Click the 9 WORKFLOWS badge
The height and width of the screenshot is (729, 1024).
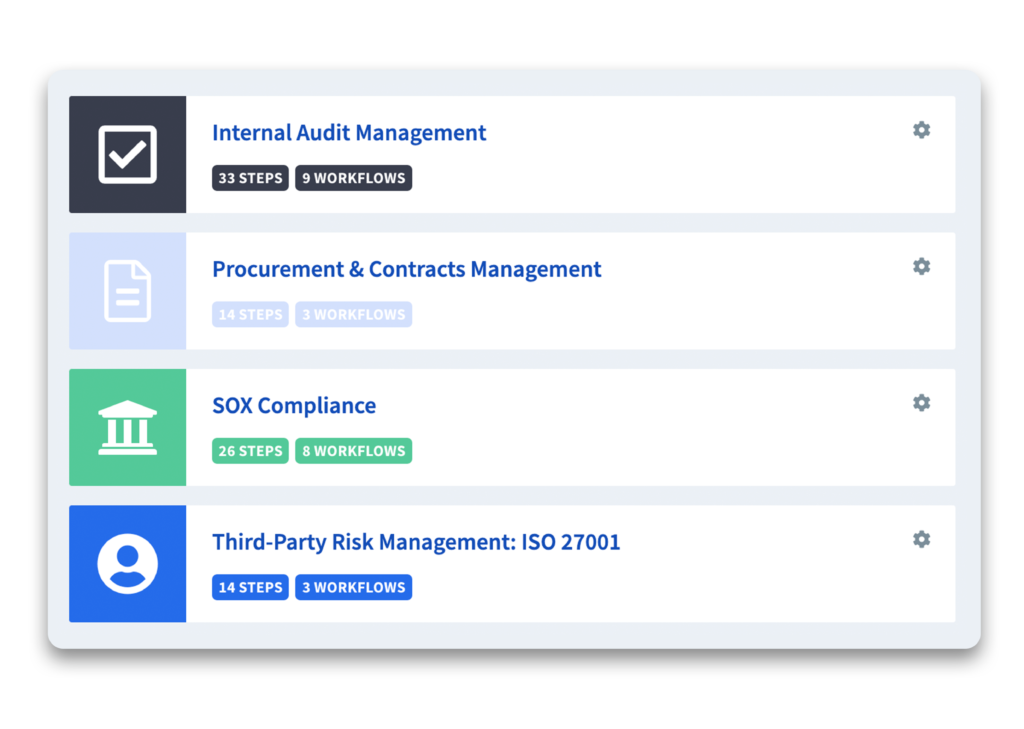coord(353,178)
